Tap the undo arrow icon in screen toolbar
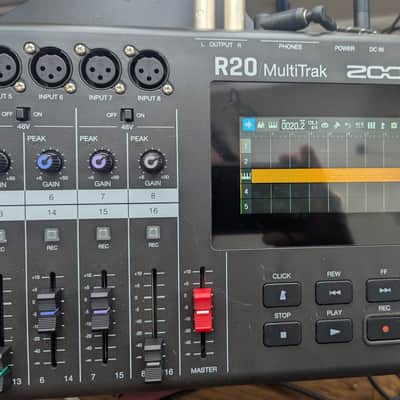 coord(348,125)
